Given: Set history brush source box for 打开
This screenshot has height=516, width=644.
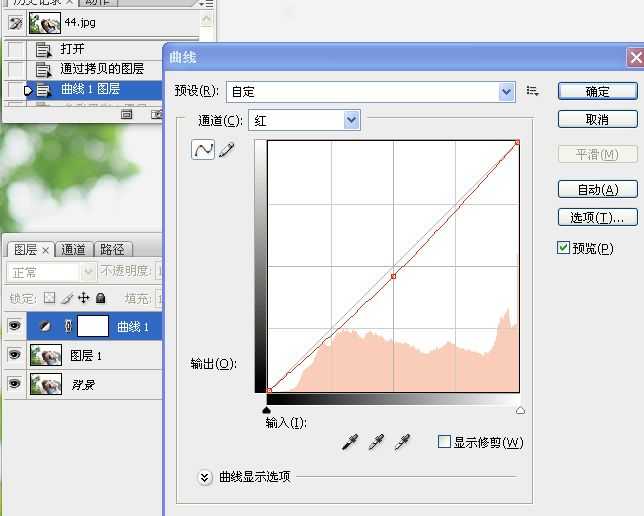Looking at the screenshot, I should click(16, 49).
